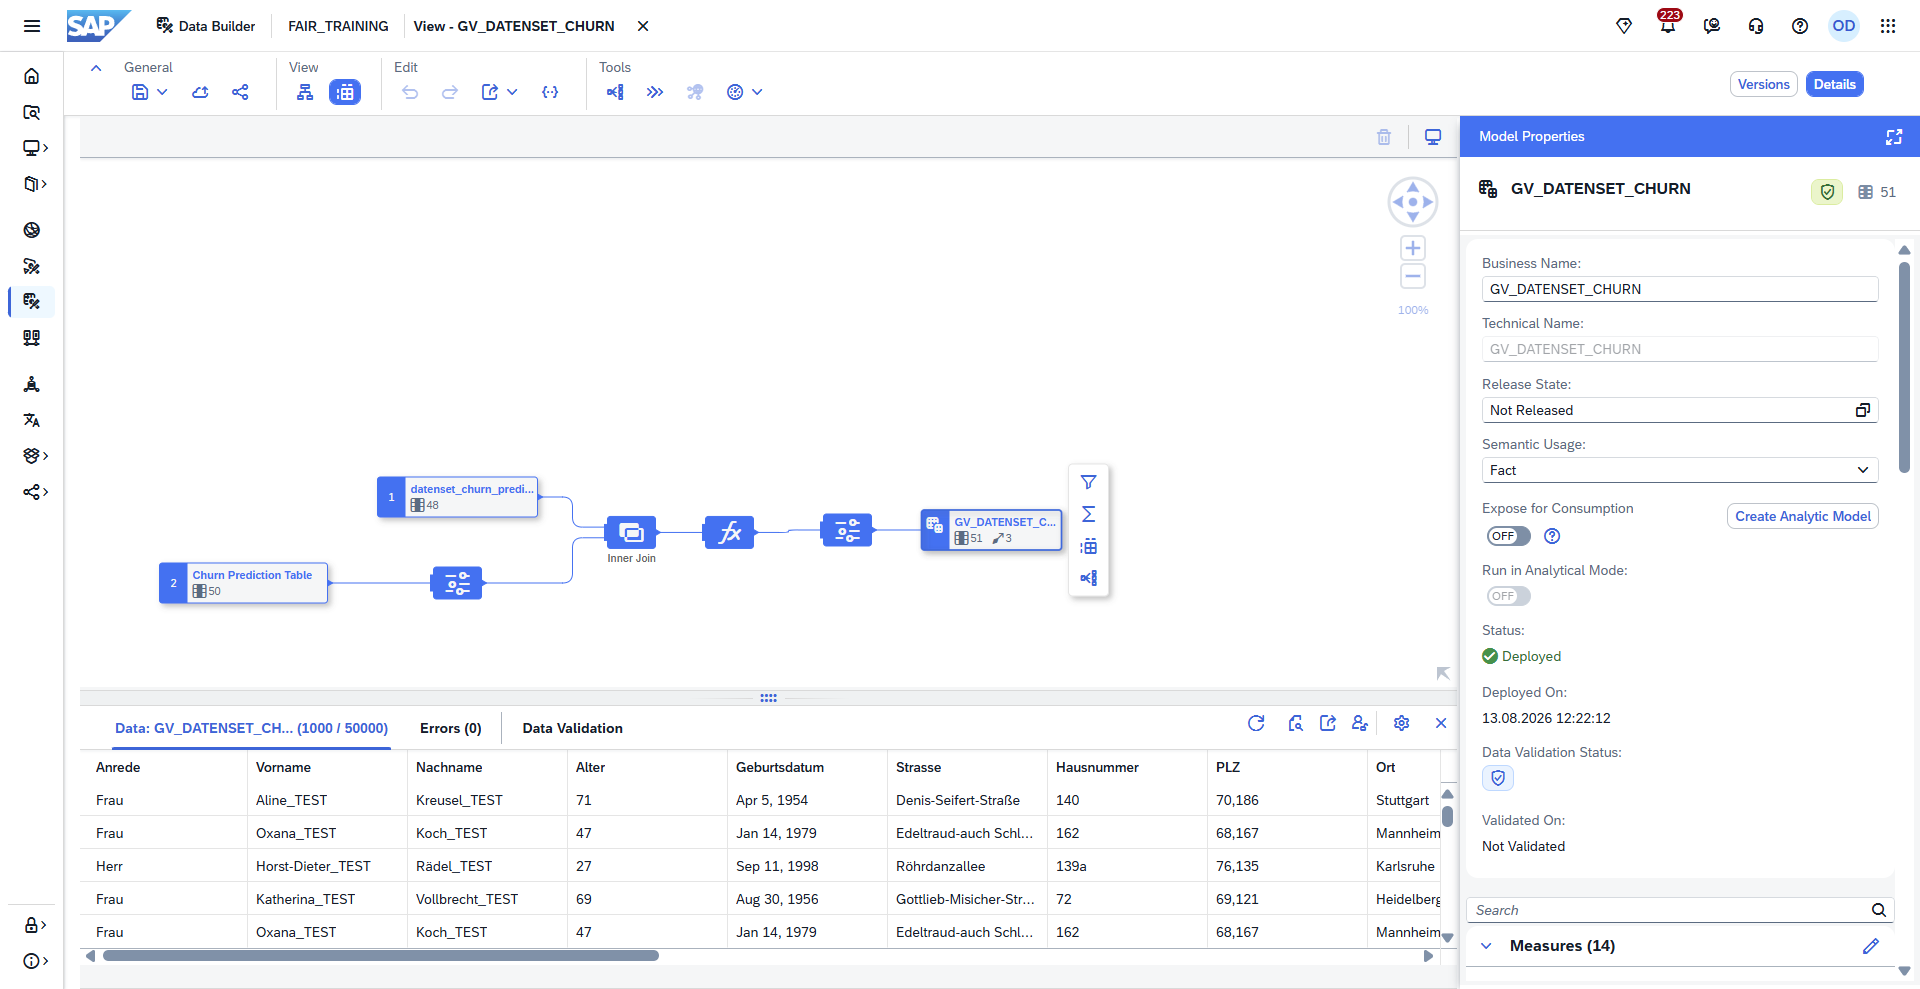
Task: Select the Inner Join node
Action: pyautogui.click(x=631, y=532)
